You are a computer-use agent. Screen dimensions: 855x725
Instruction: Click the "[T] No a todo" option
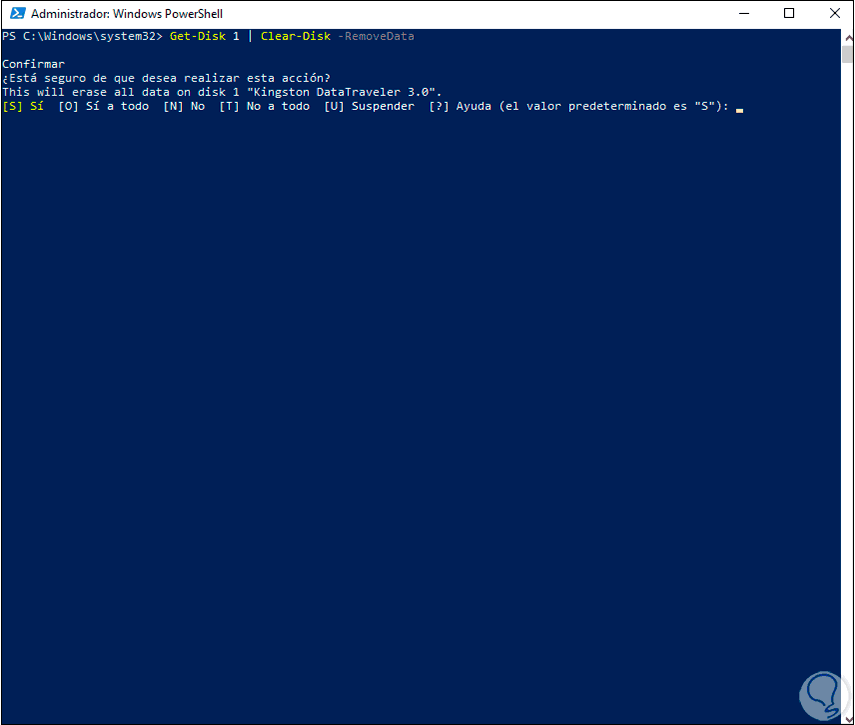click(264, 106)
